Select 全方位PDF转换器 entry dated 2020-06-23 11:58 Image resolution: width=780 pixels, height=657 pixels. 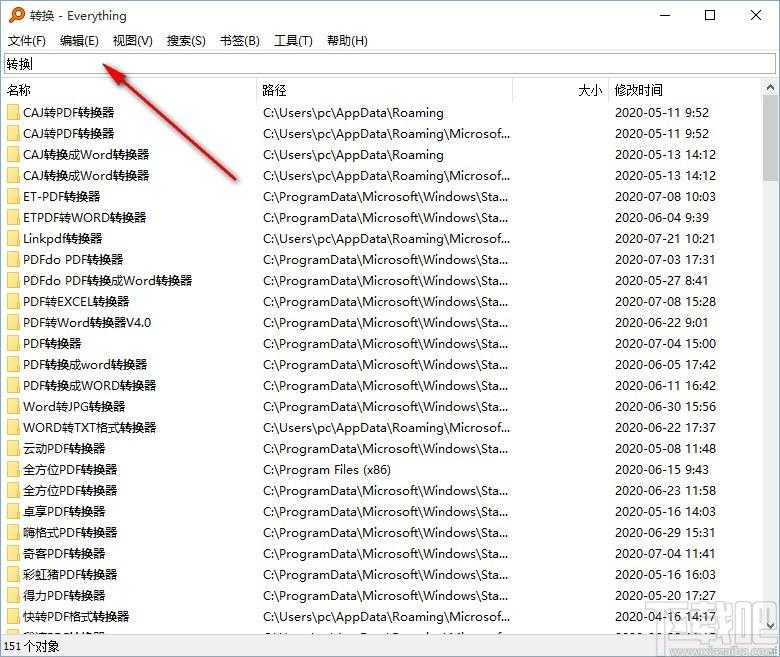point(70,490)
